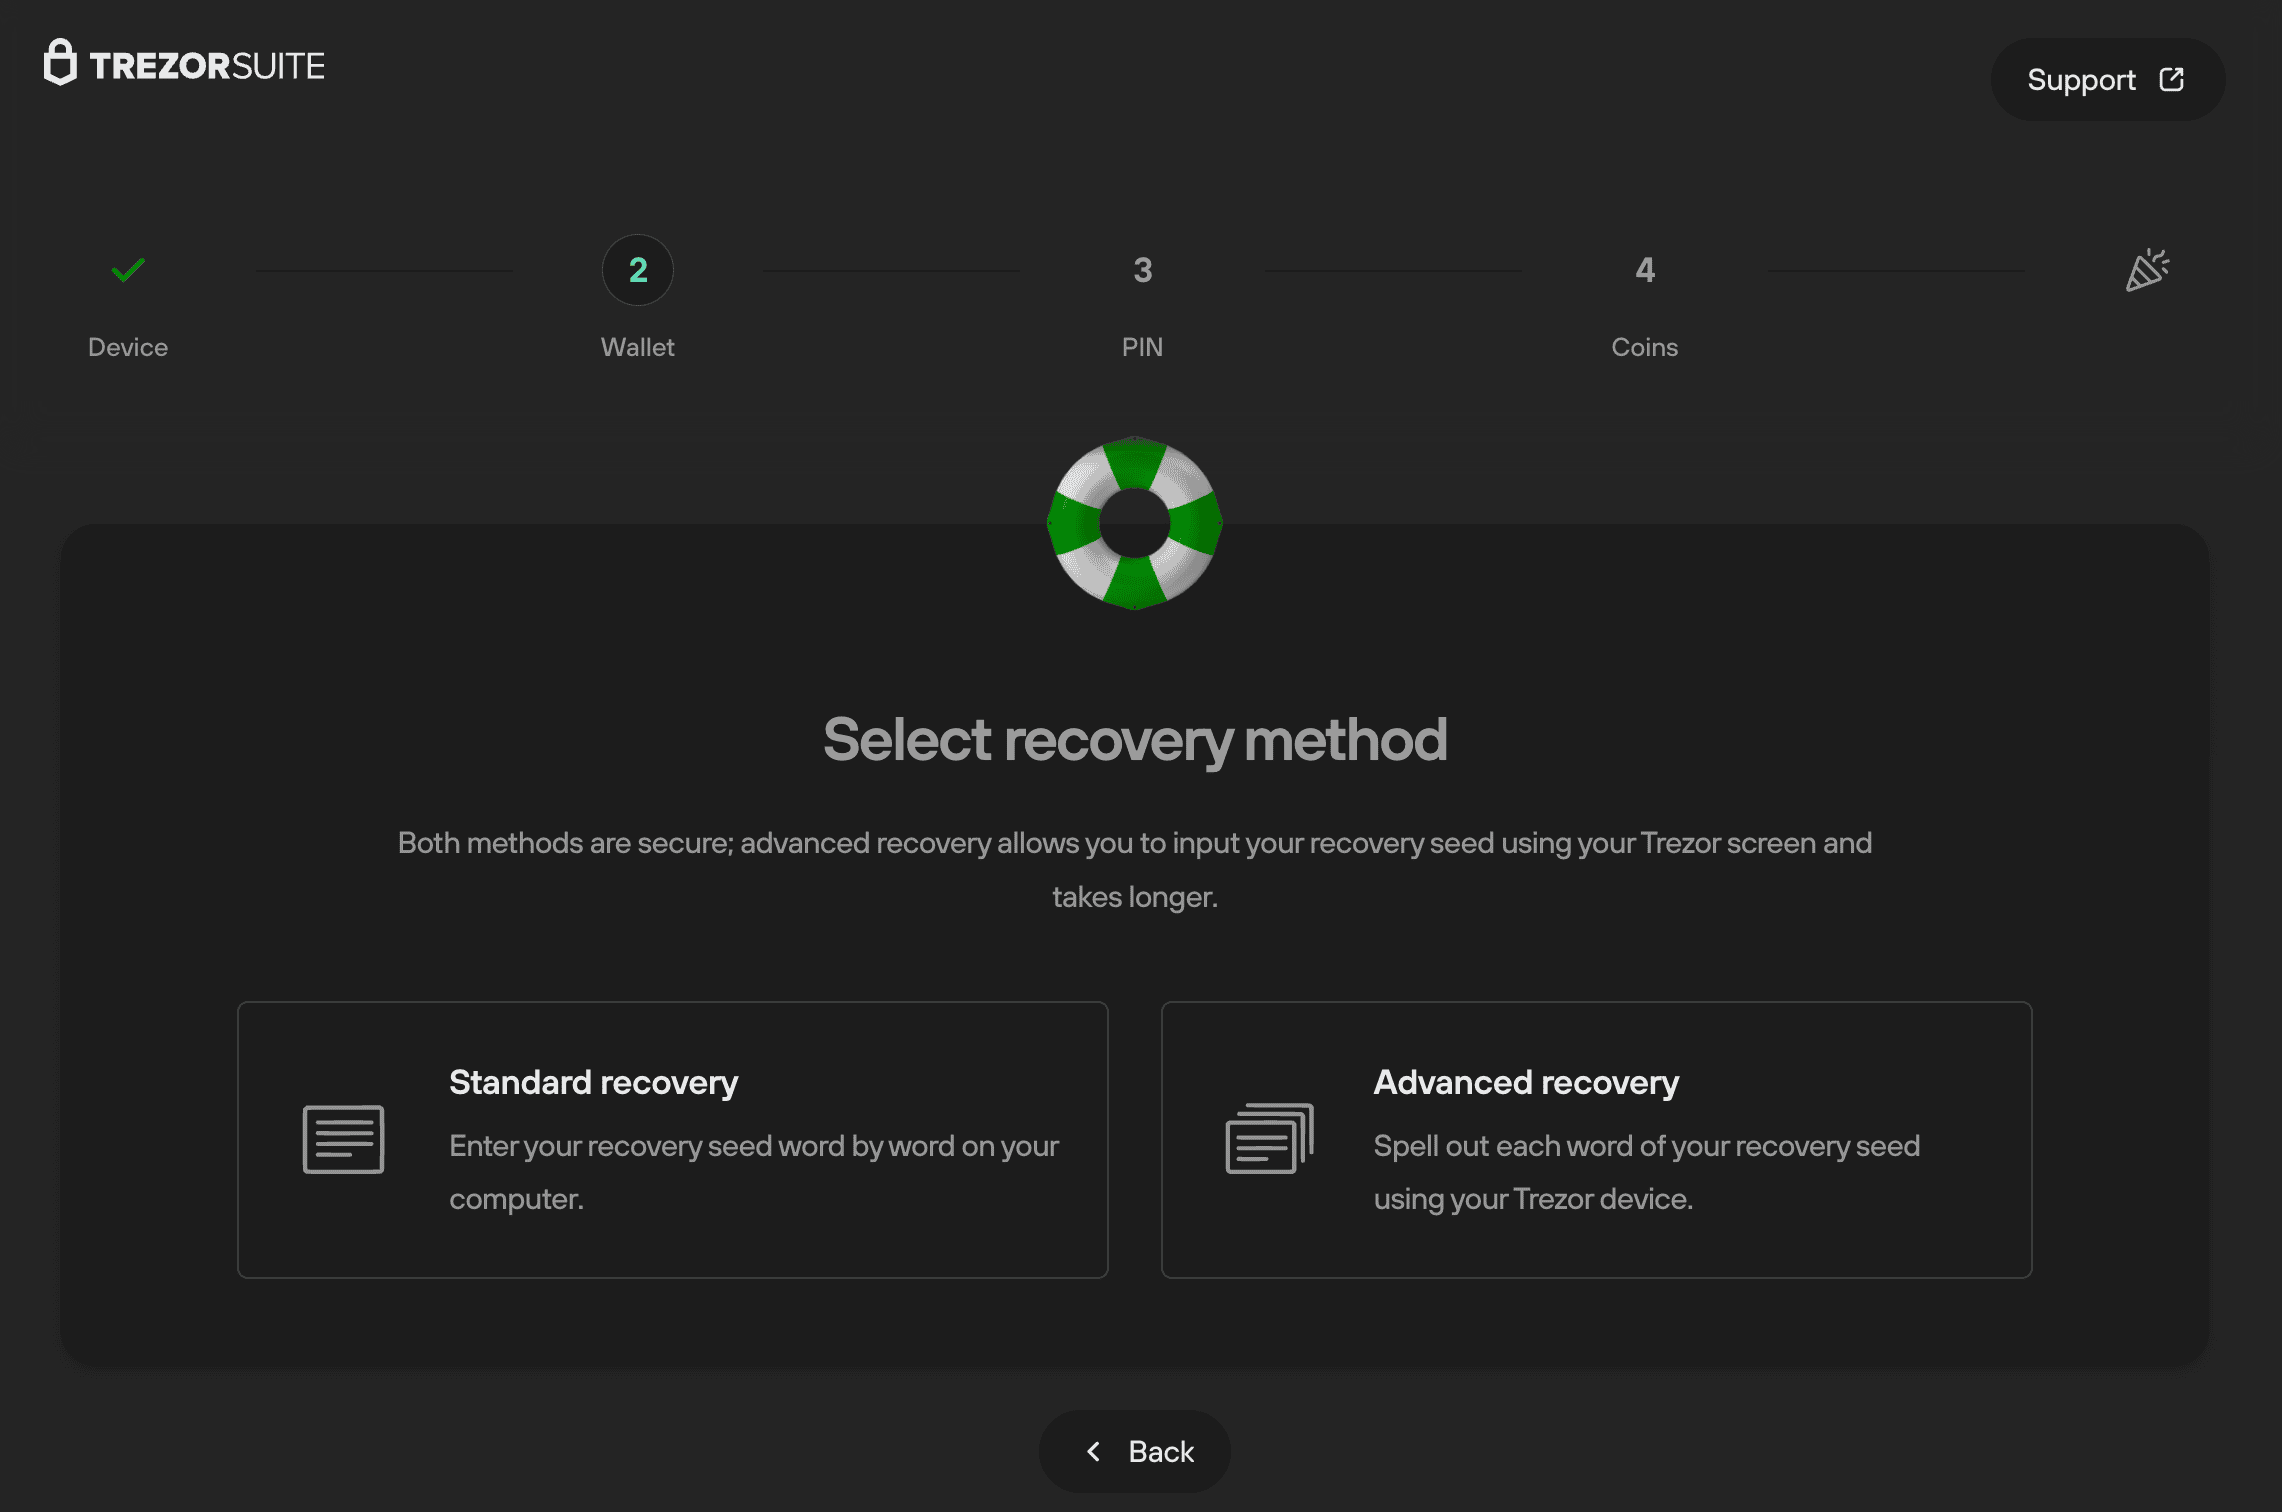Image resolution: width=2282 pixels, height=1512 pixels.
Task: Click the left chevron in Back button
Action: click(1094, 1452)
